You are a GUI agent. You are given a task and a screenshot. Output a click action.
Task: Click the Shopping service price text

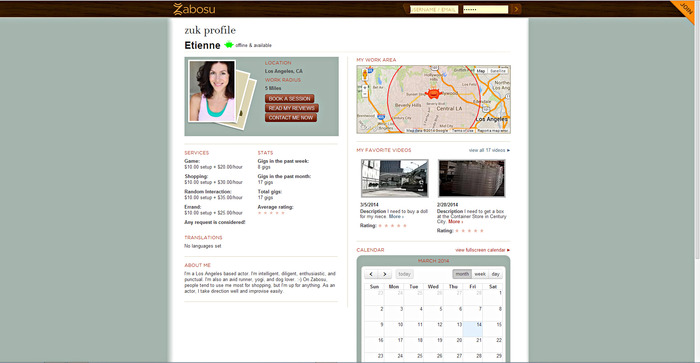(213, 182)
